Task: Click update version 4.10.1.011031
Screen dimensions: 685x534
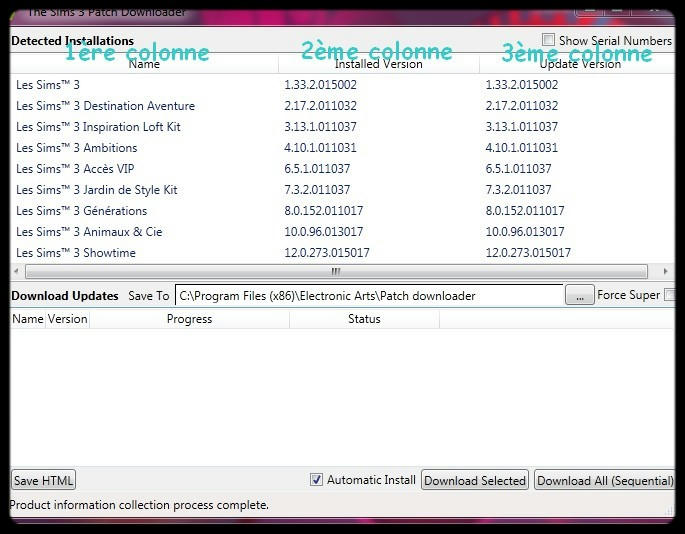Action: [x=522, y=148]
